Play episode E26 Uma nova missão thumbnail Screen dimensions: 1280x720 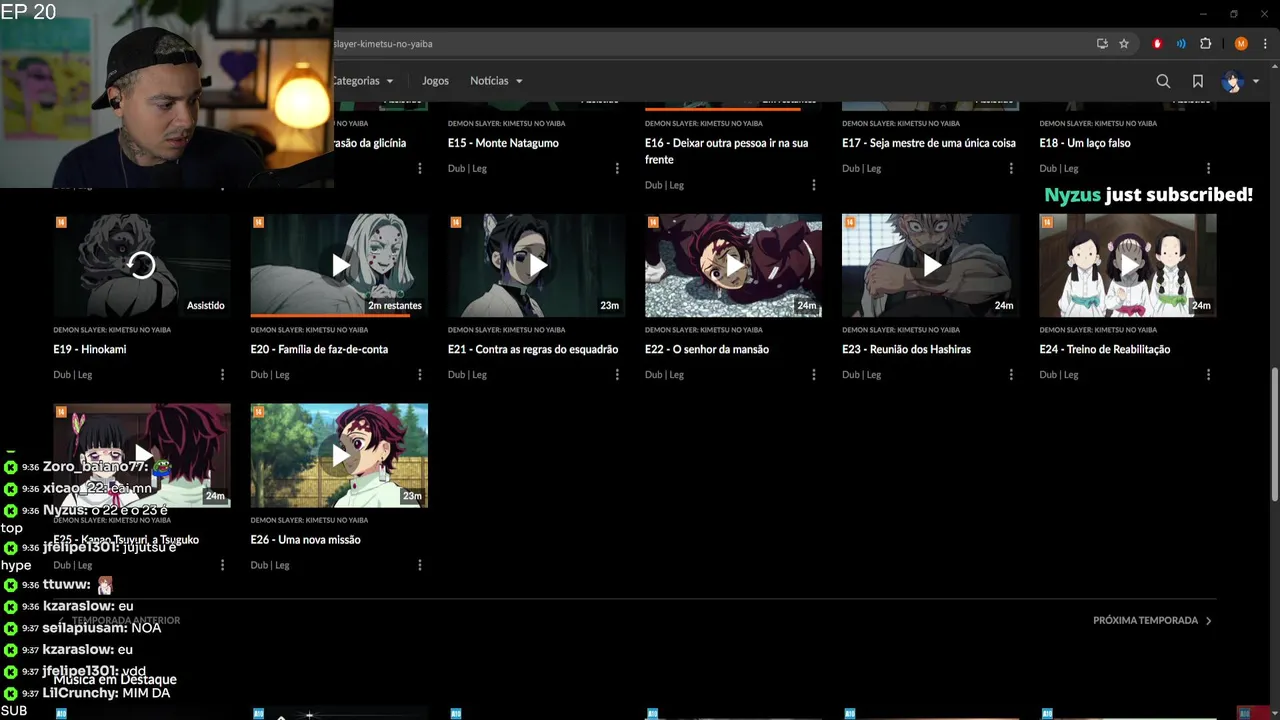click(339, 455)
